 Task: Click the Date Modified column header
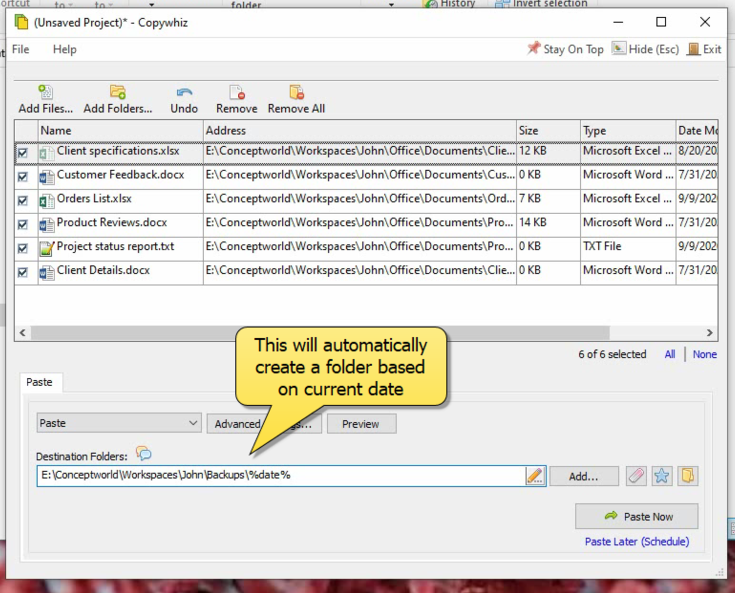point(697,130)
